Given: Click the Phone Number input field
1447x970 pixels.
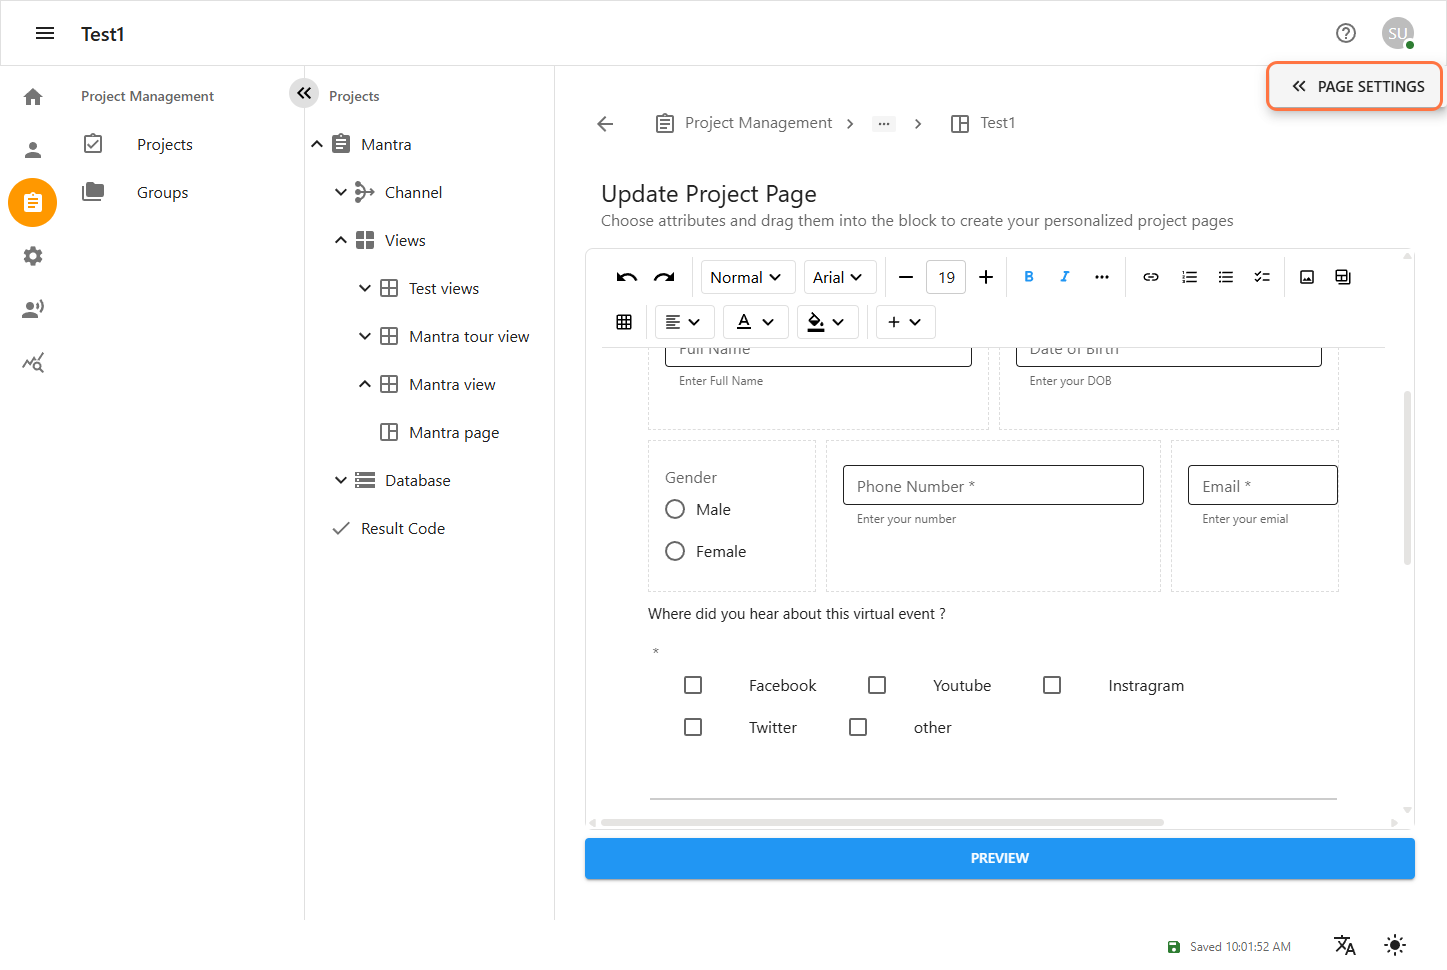Looking at the screenshot, I should [992, 486].
